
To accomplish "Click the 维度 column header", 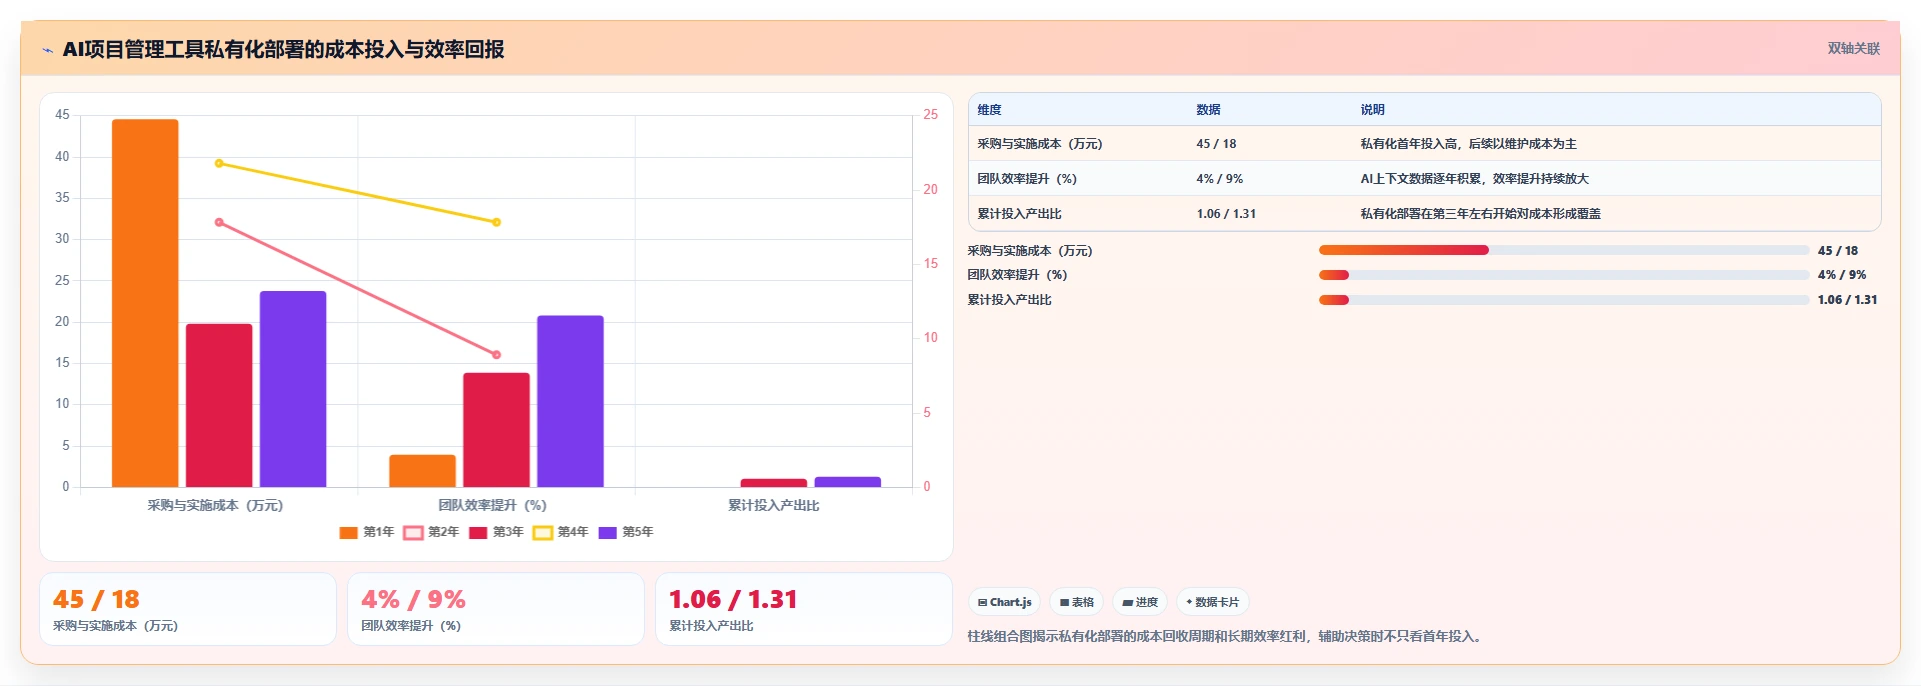I will [989, 110].
